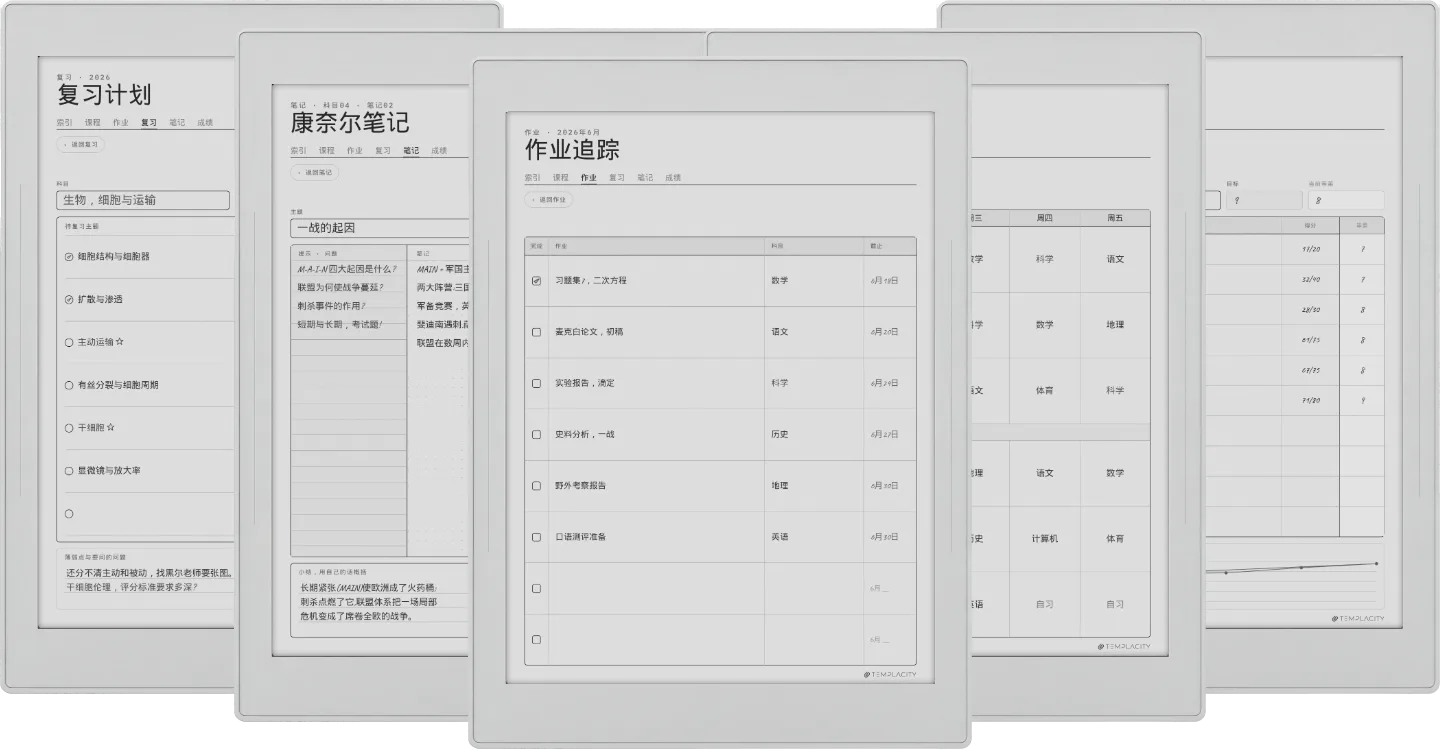Screen dimensions: 1440x750
Task: Click the 32/40 score in grades page
Action: (x=1310, y=280)
